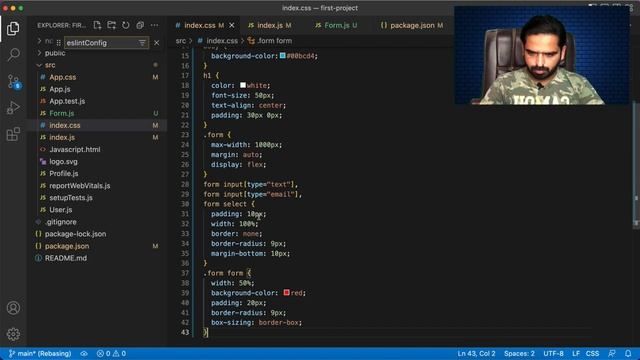Open User.js file

coord(60,210)
